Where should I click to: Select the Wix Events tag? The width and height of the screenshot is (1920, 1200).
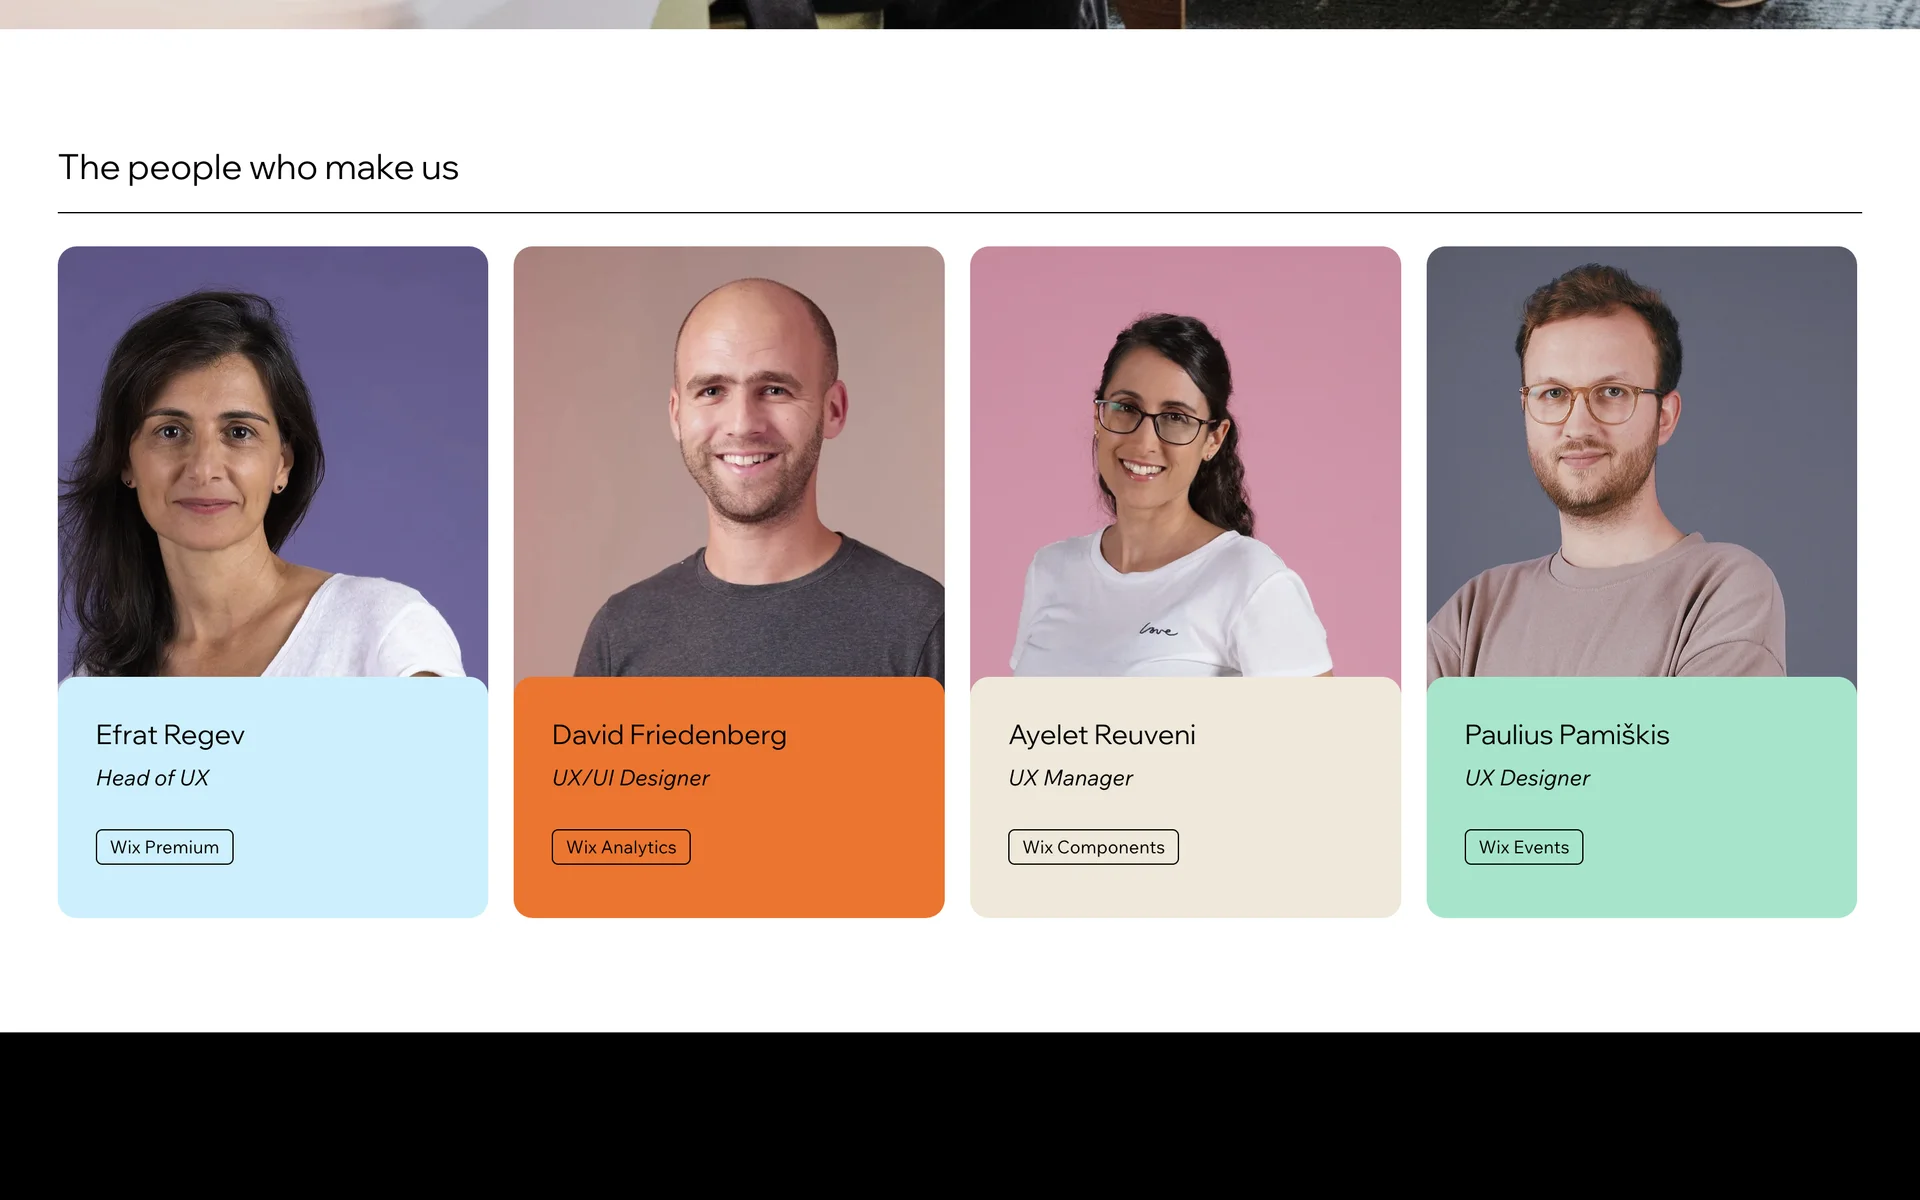point(1524,847)
